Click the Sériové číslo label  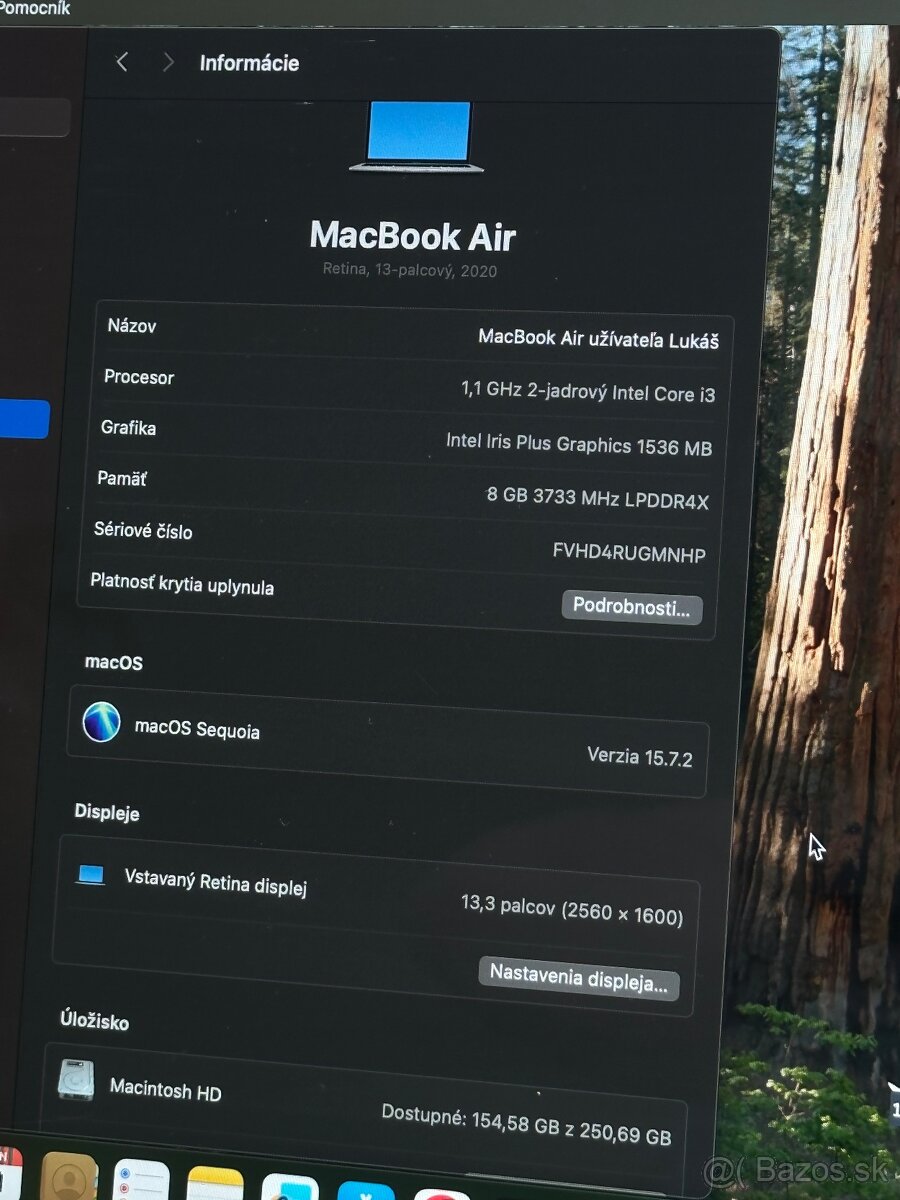(x=143, y=530)
